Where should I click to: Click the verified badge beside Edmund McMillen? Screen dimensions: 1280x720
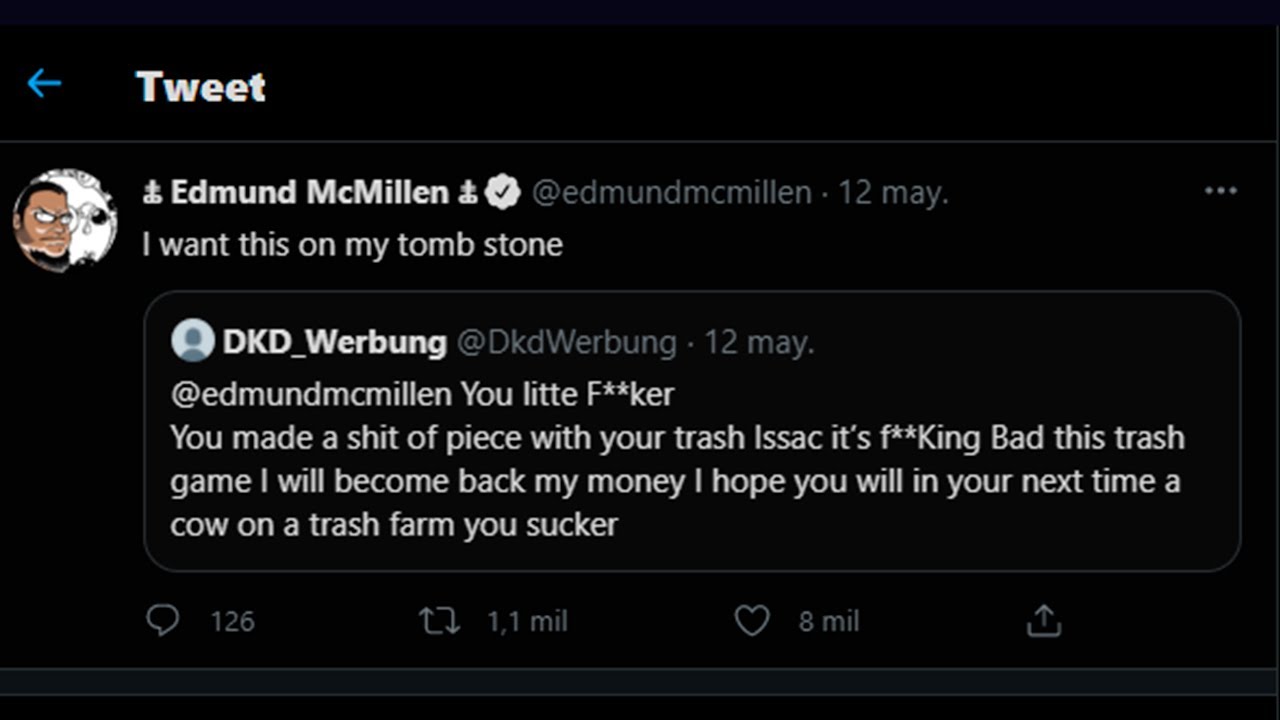point(503,192)
